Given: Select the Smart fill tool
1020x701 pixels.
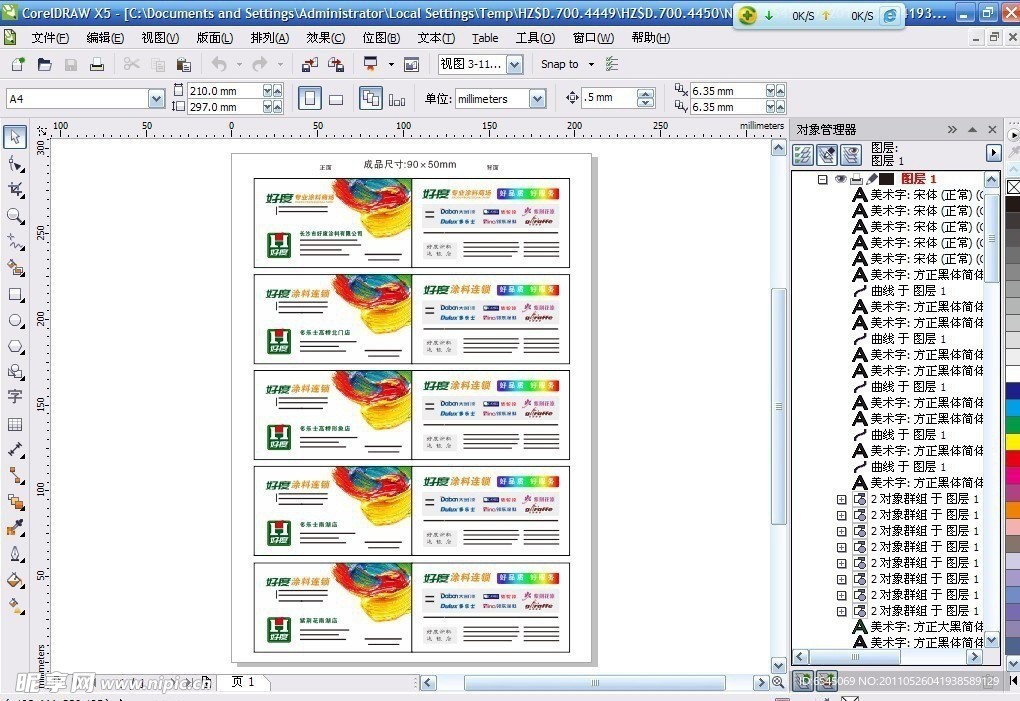Looking at the screenshot, I should [x=16, y=268].
